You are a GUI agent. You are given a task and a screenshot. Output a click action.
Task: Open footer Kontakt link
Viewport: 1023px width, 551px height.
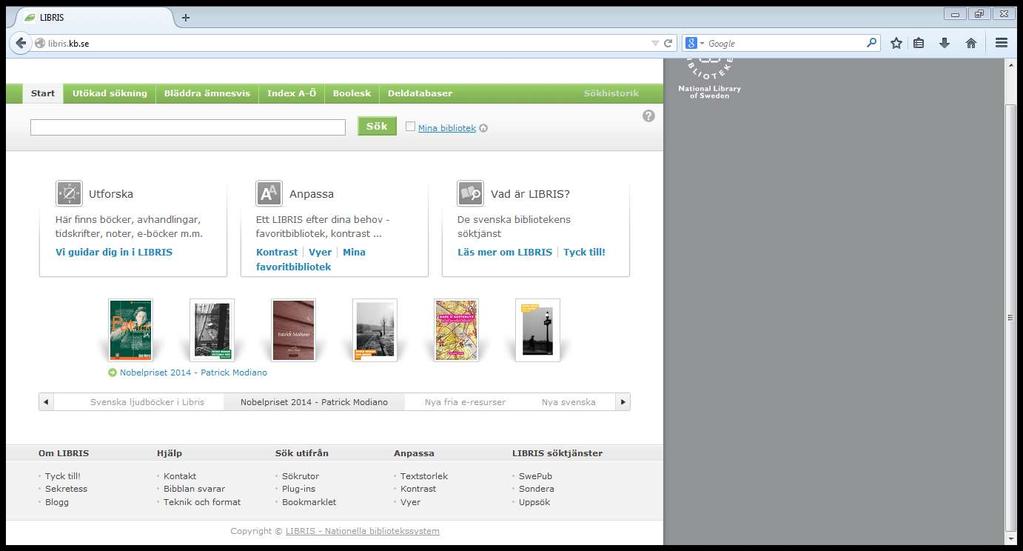tap(179, 477)
